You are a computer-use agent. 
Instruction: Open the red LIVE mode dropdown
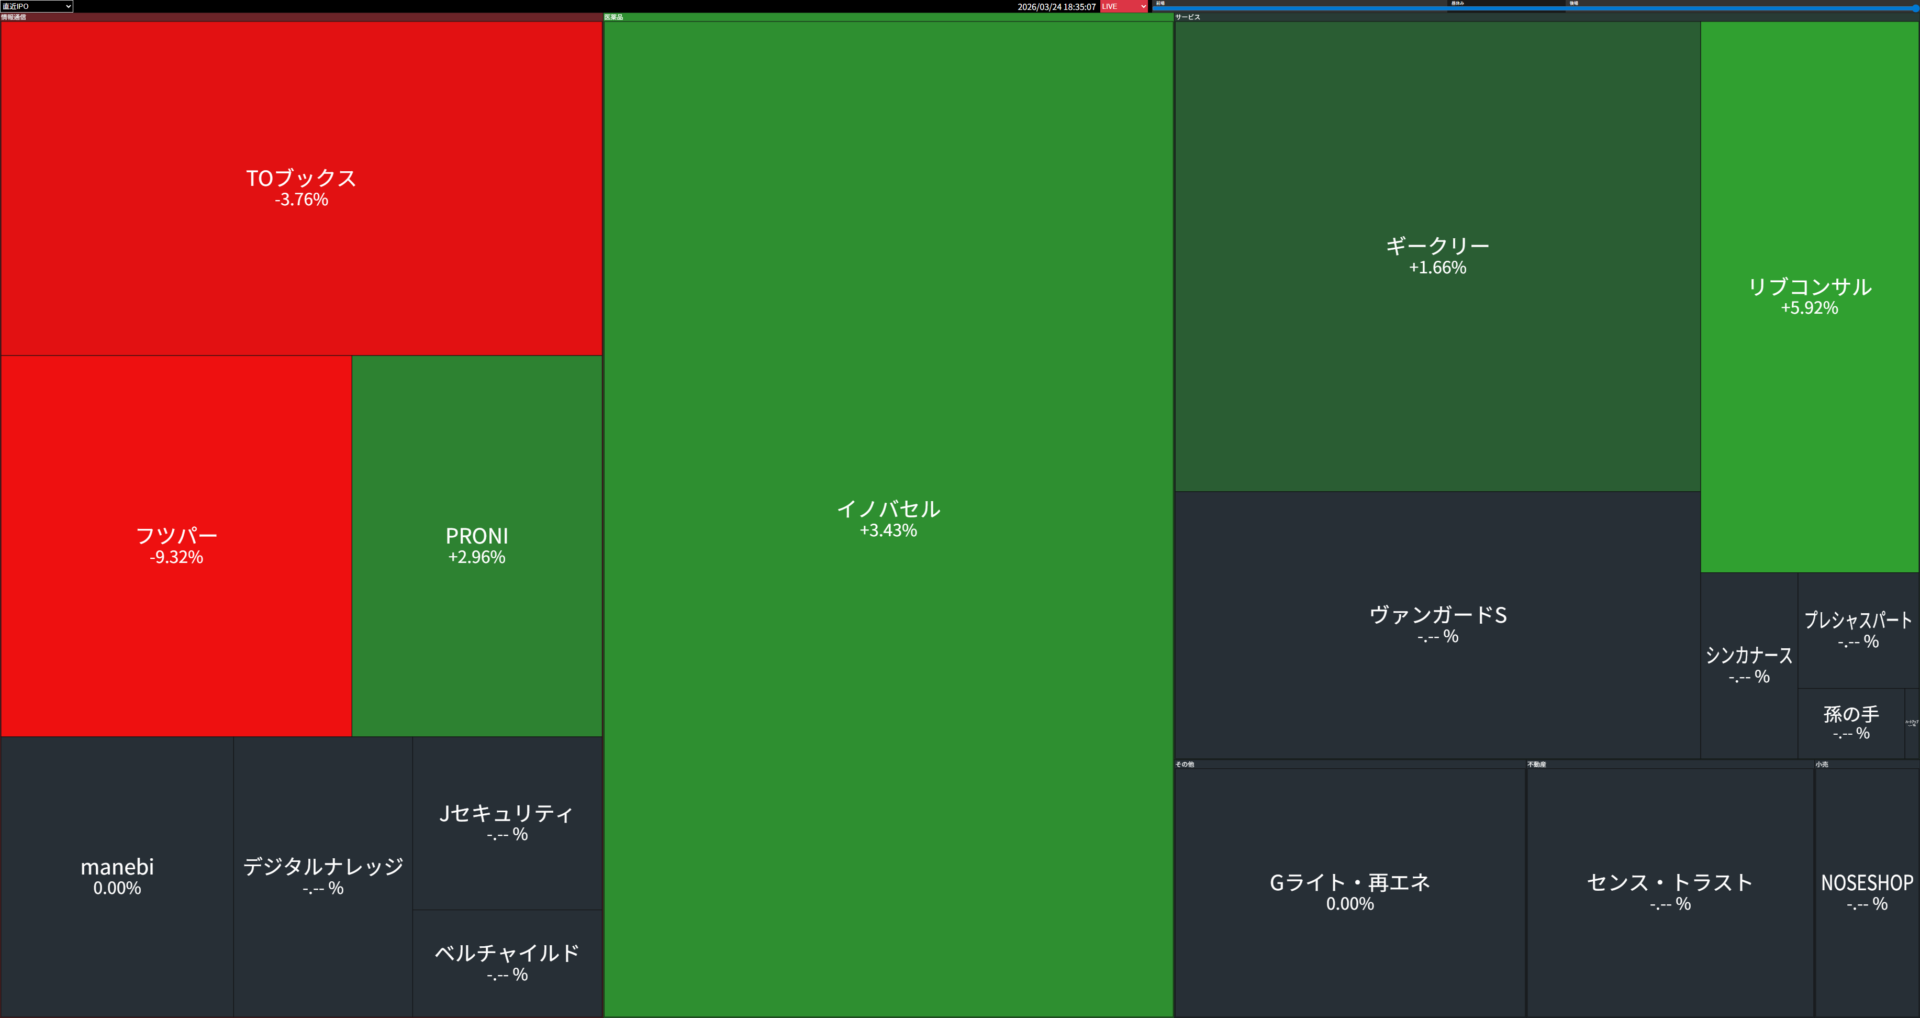pyautogui.click(x=1124, y=6)
